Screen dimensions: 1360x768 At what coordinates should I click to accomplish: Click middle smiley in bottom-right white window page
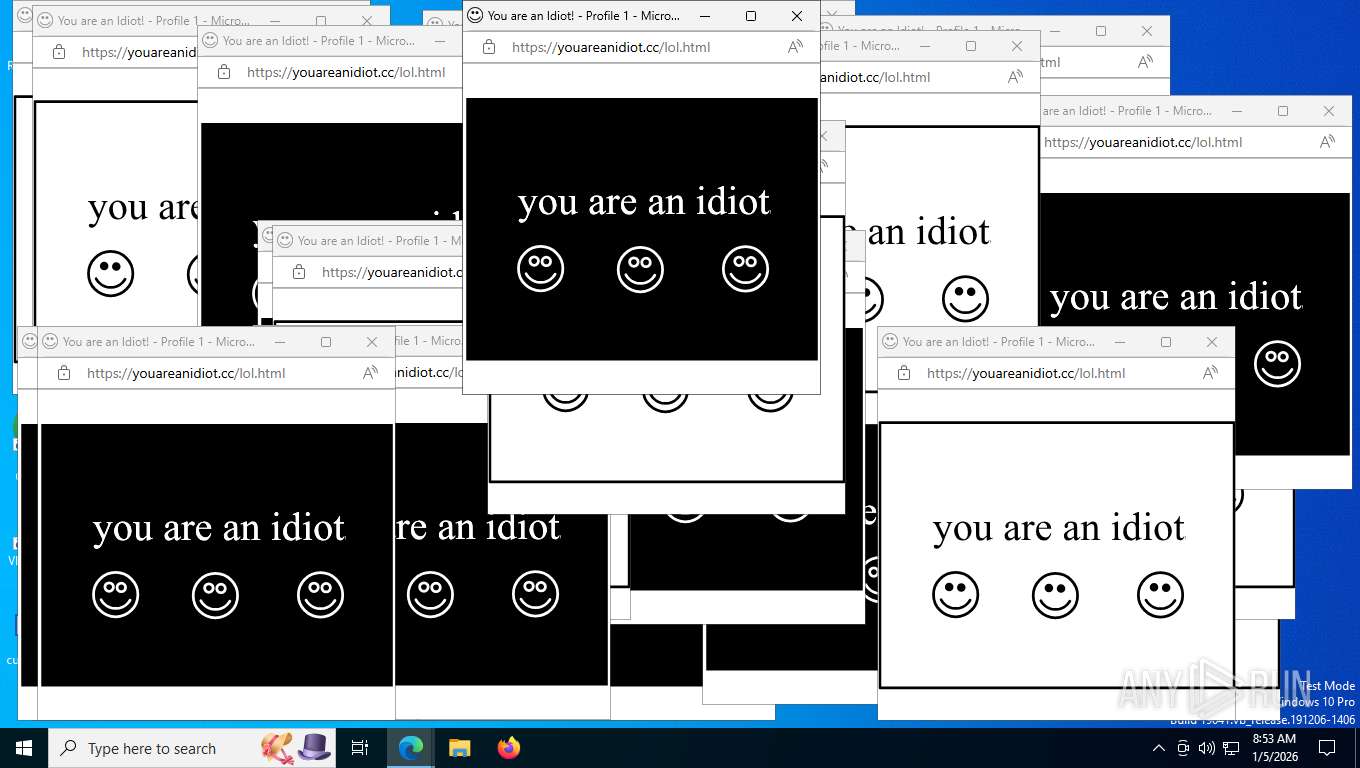(x=1056, y=595)
